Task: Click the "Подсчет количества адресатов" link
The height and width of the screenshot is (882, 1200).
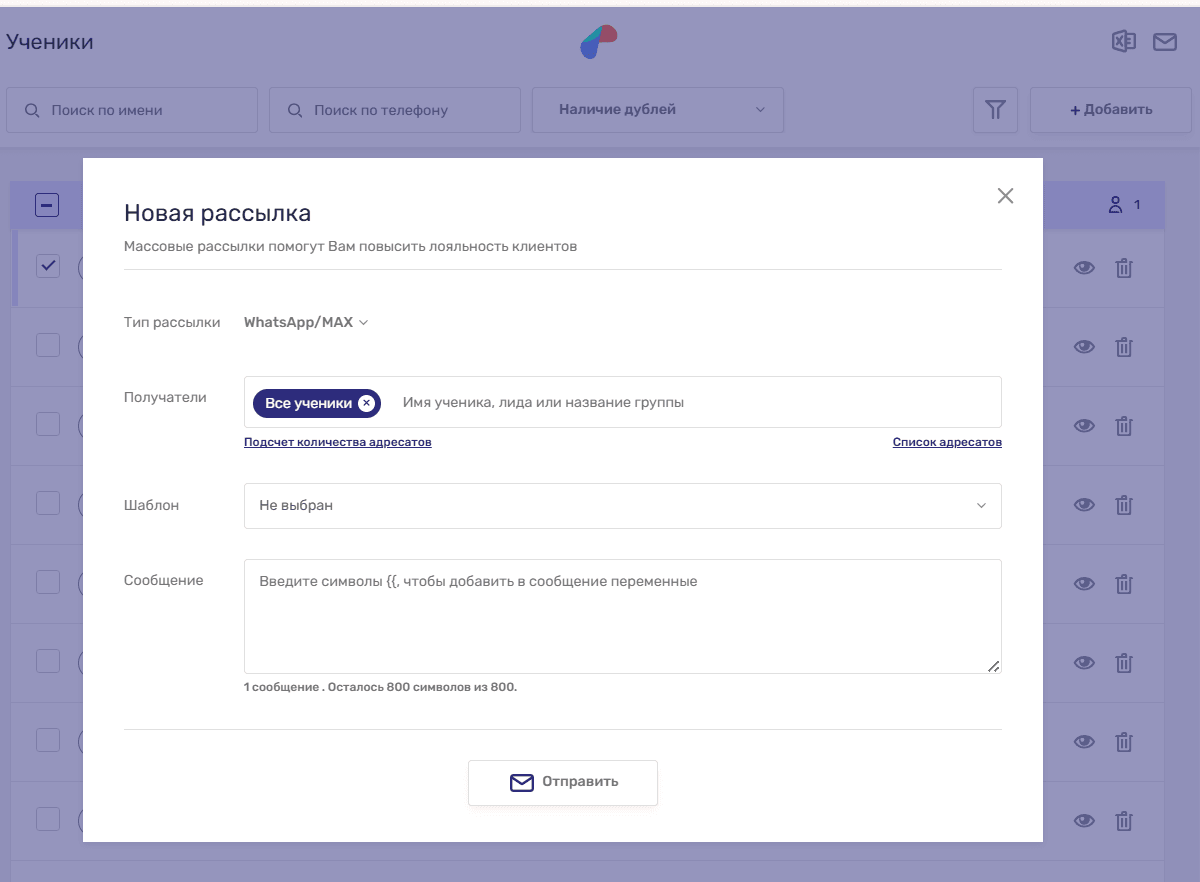Action: coord(338,442)
